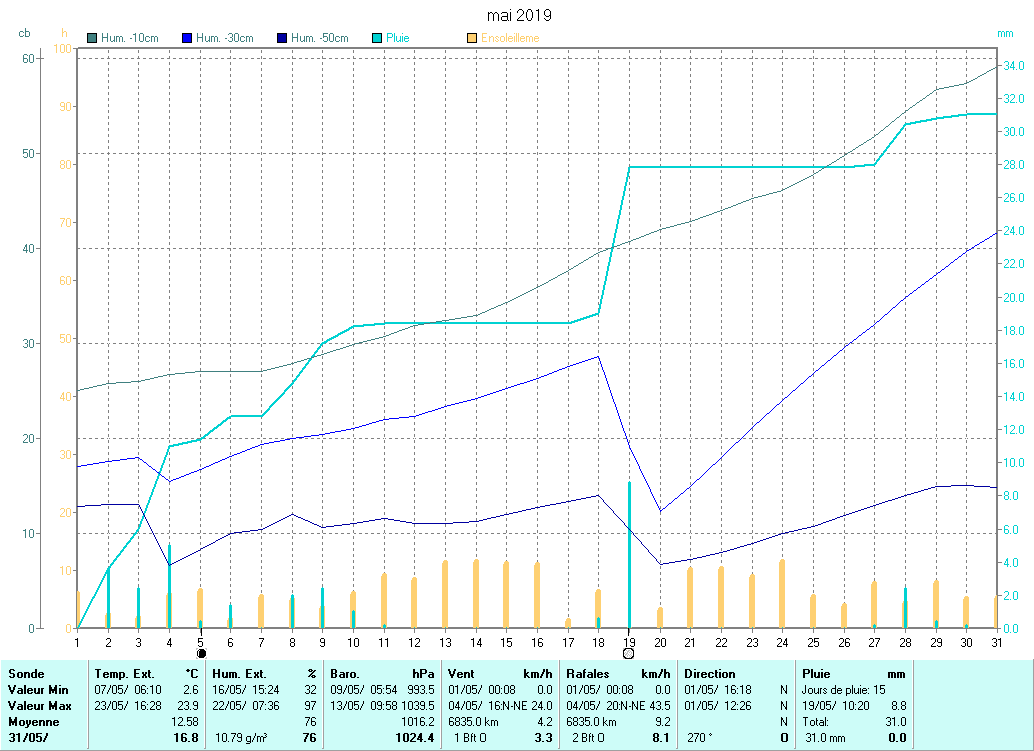Screen dimensions: 1034x751
Task: Click the day 31 label on x-axis
Action: pos(996,642)
